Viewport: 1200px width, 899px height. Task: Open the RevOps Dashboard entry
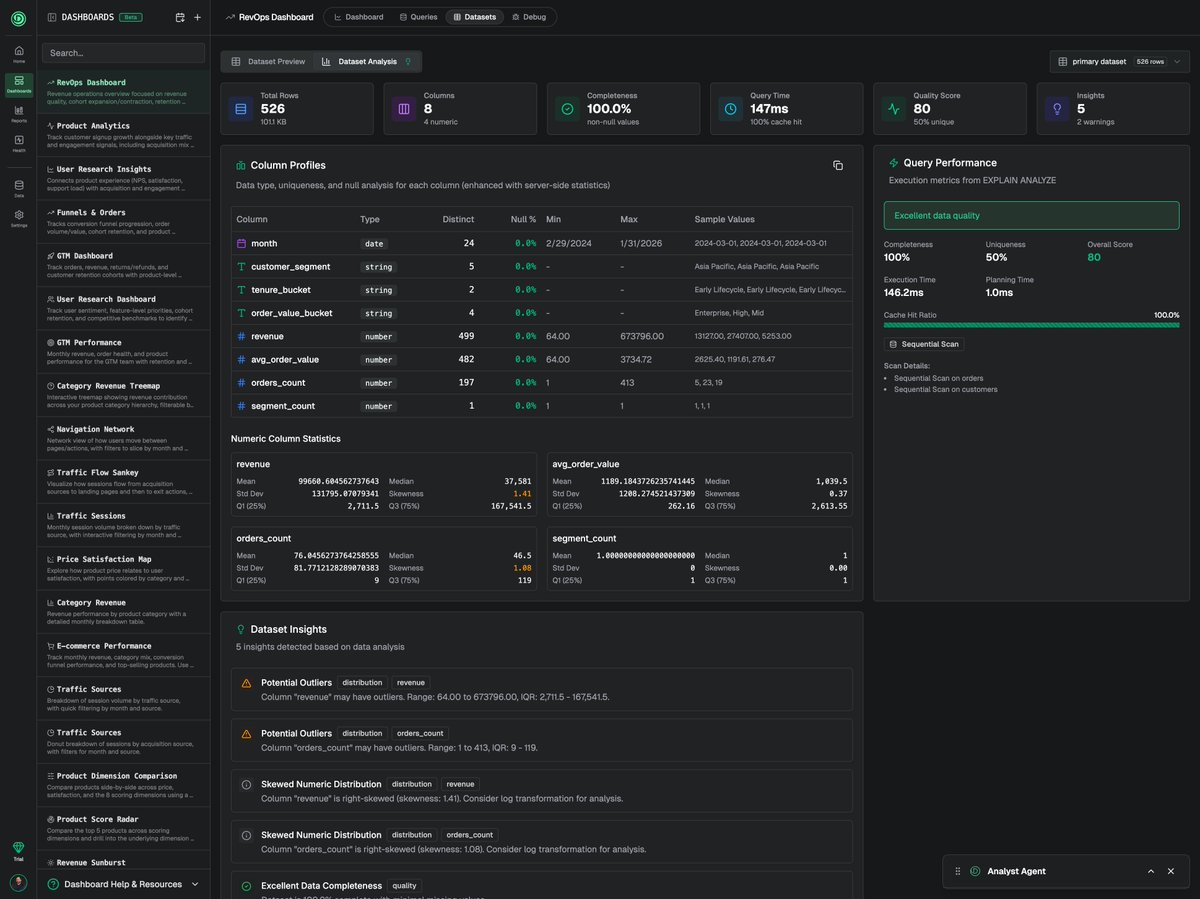click(123, 91)
